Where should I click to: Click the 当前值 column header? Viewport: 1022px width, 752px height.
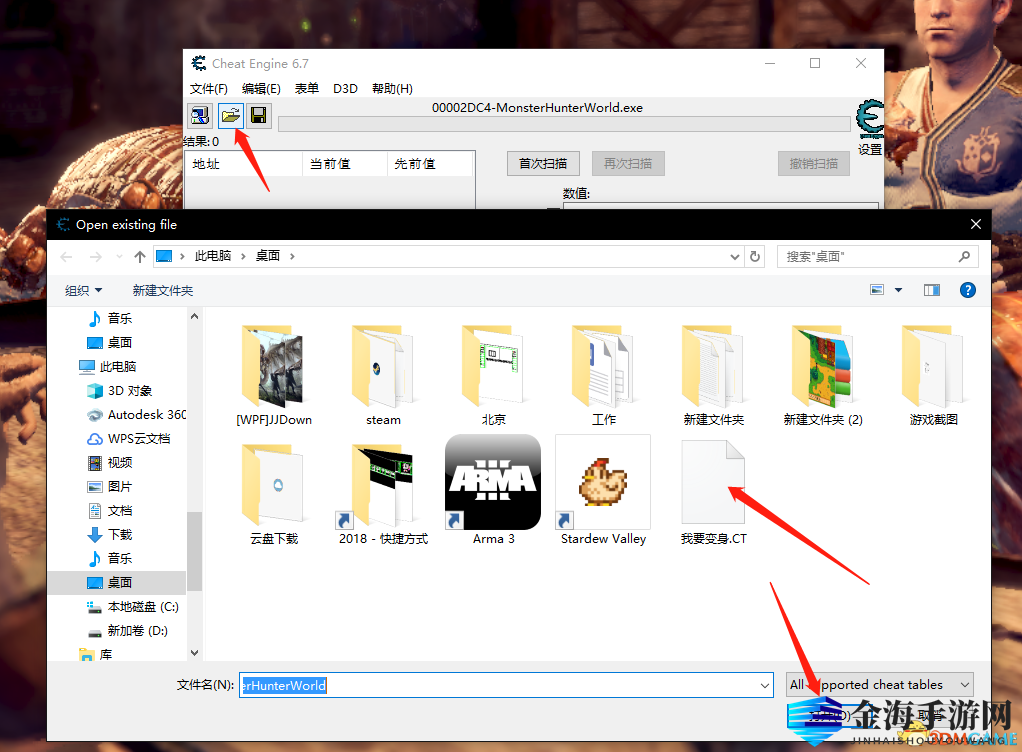tap(345, 164)
